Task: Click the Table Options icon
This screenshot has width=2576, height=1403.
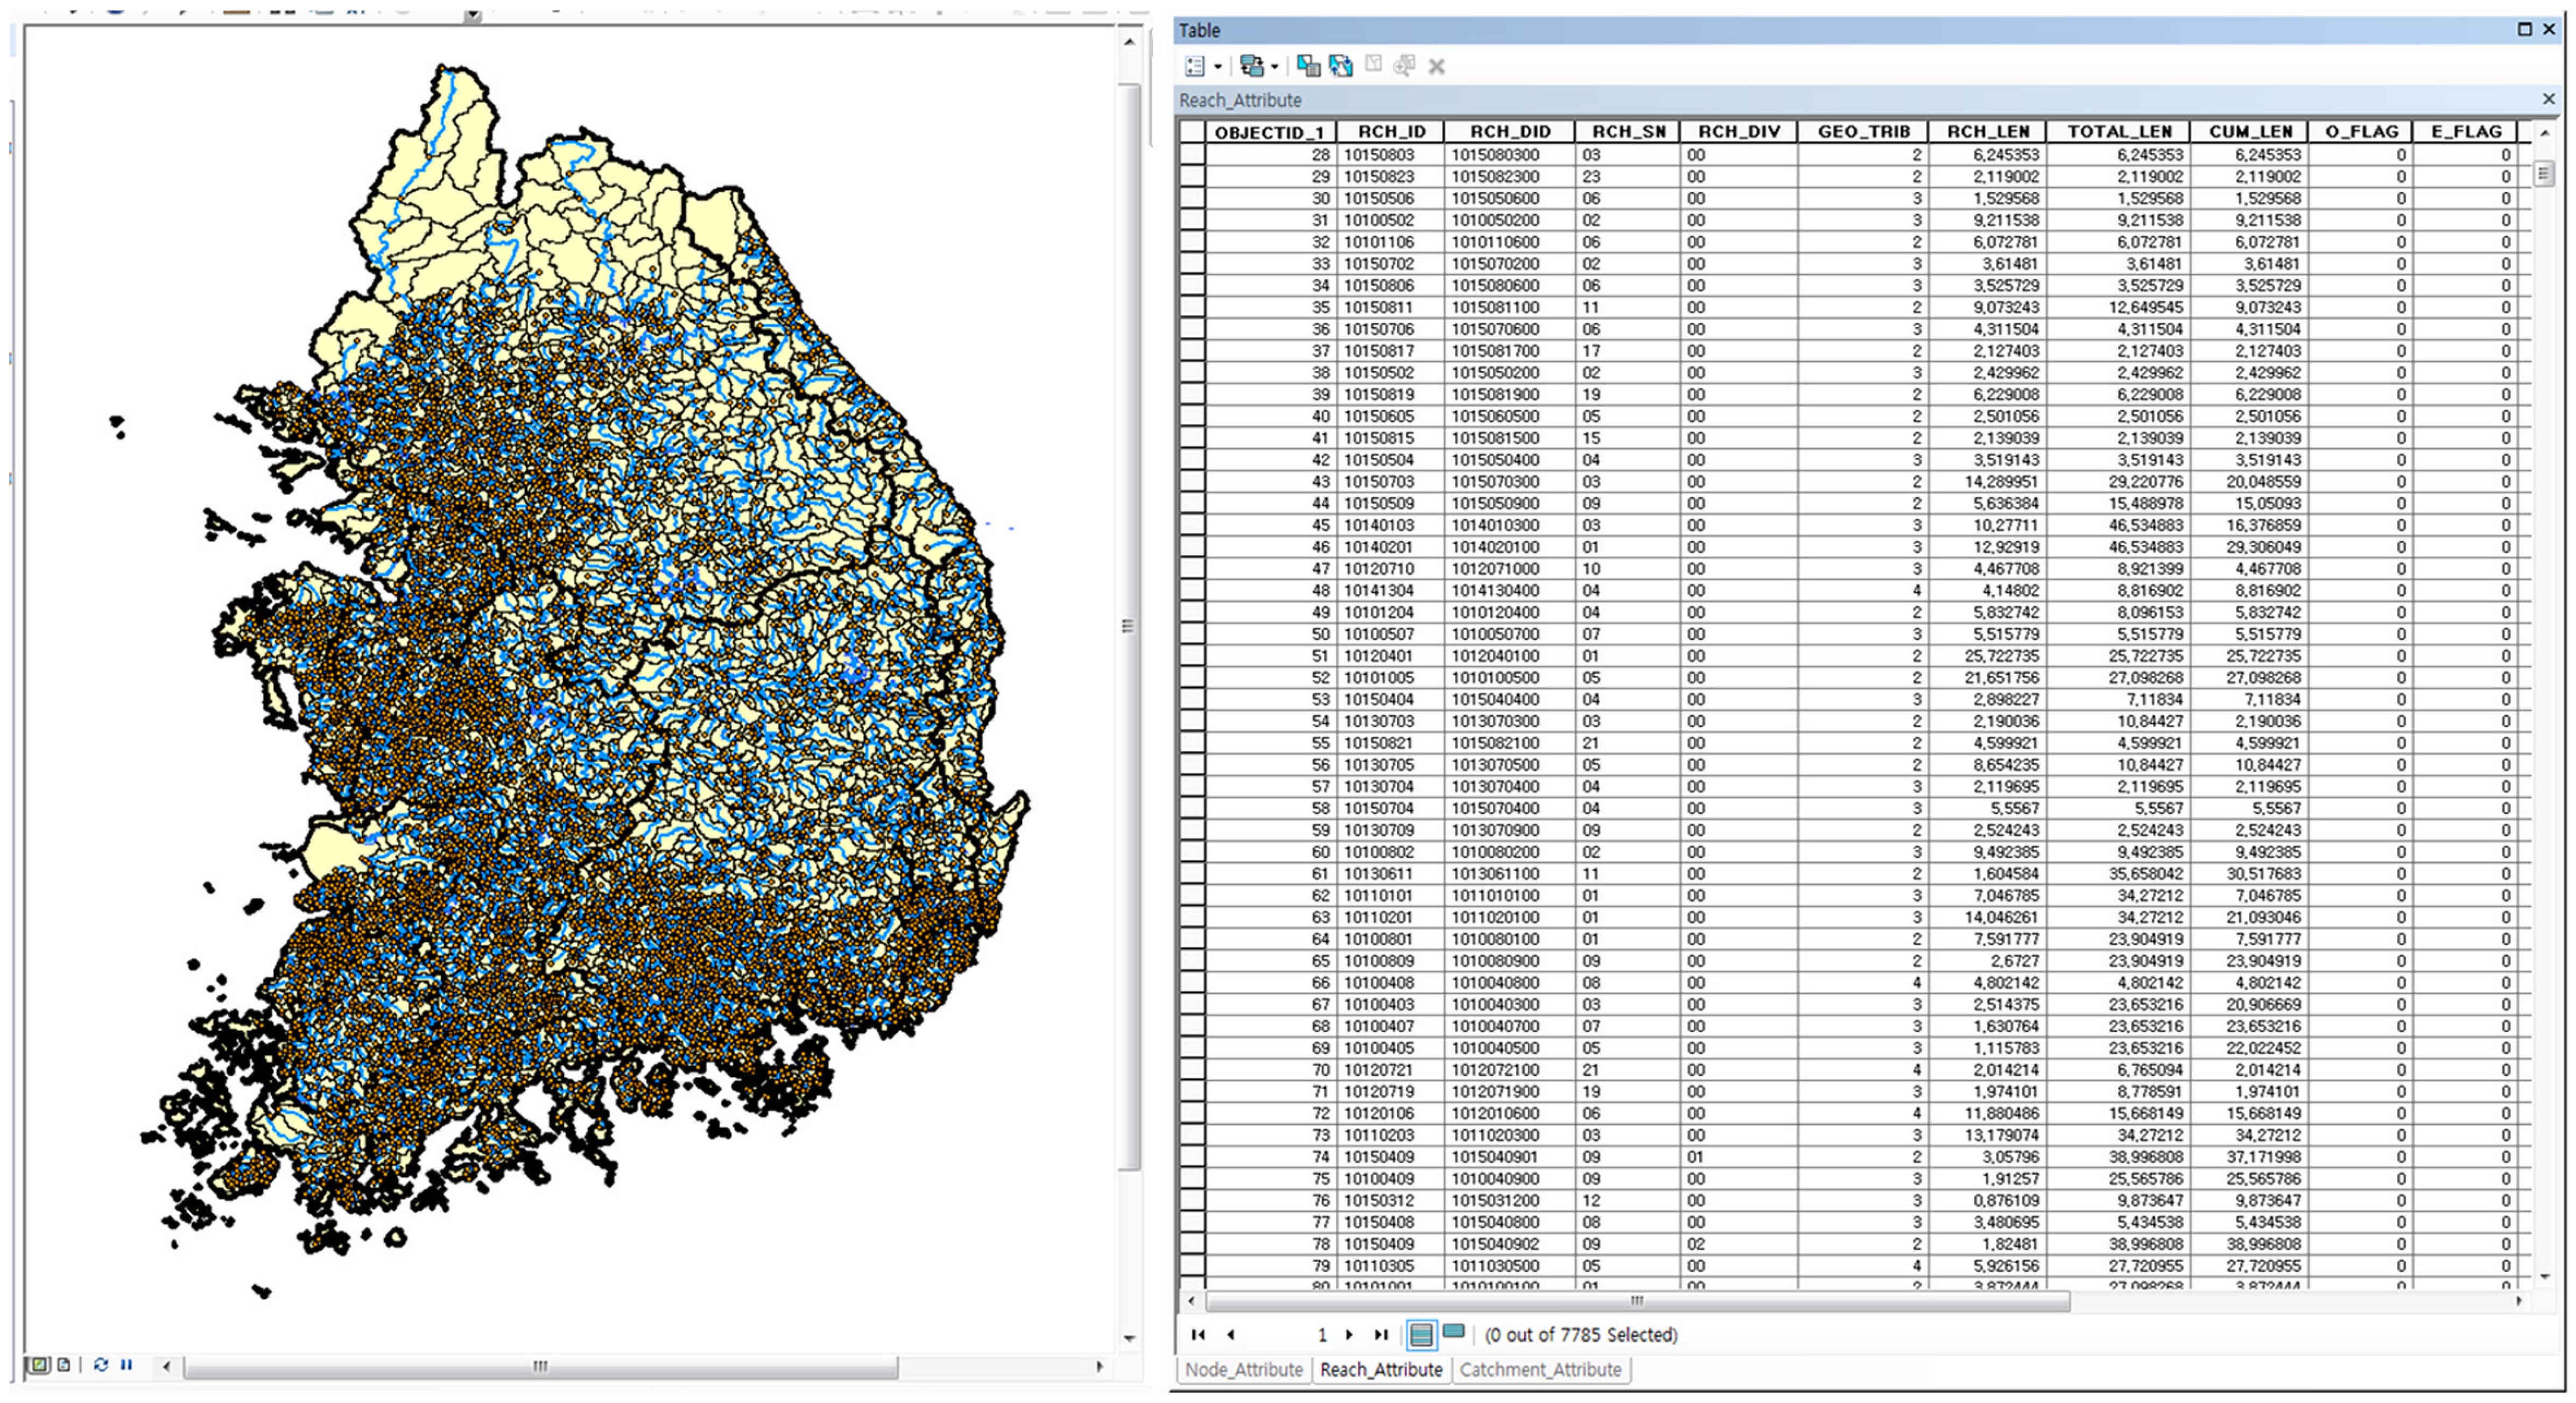Action: tap(1194, 66)
